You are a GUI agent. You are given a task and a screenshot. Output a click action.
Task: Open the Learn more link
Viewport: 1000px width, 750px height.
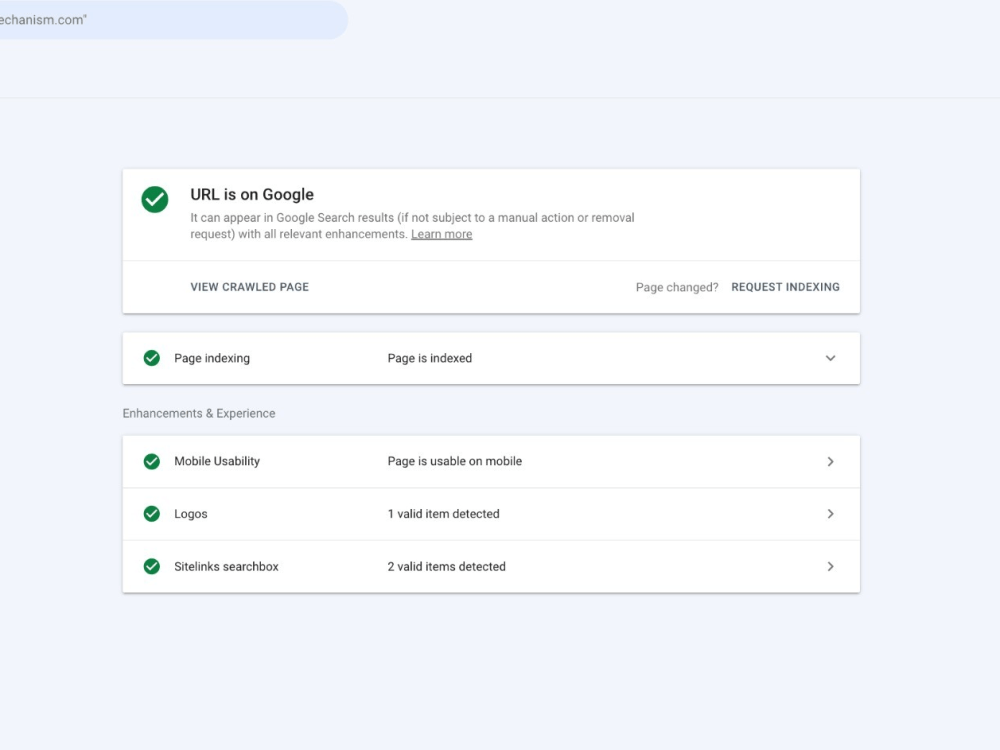[441, 234]
